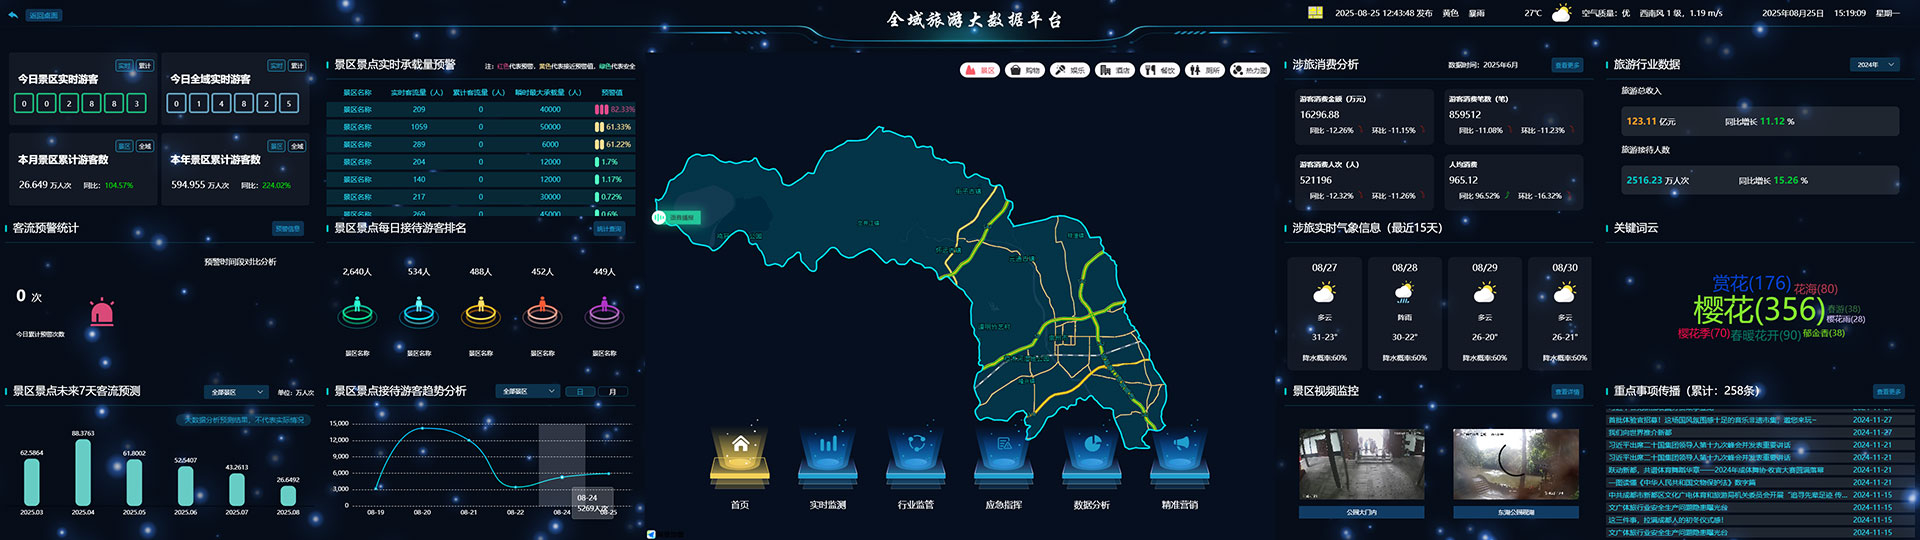Toggle the 酒店 map layer filter
This screenshot has height=540, width=1920.
pos(1114,70)
